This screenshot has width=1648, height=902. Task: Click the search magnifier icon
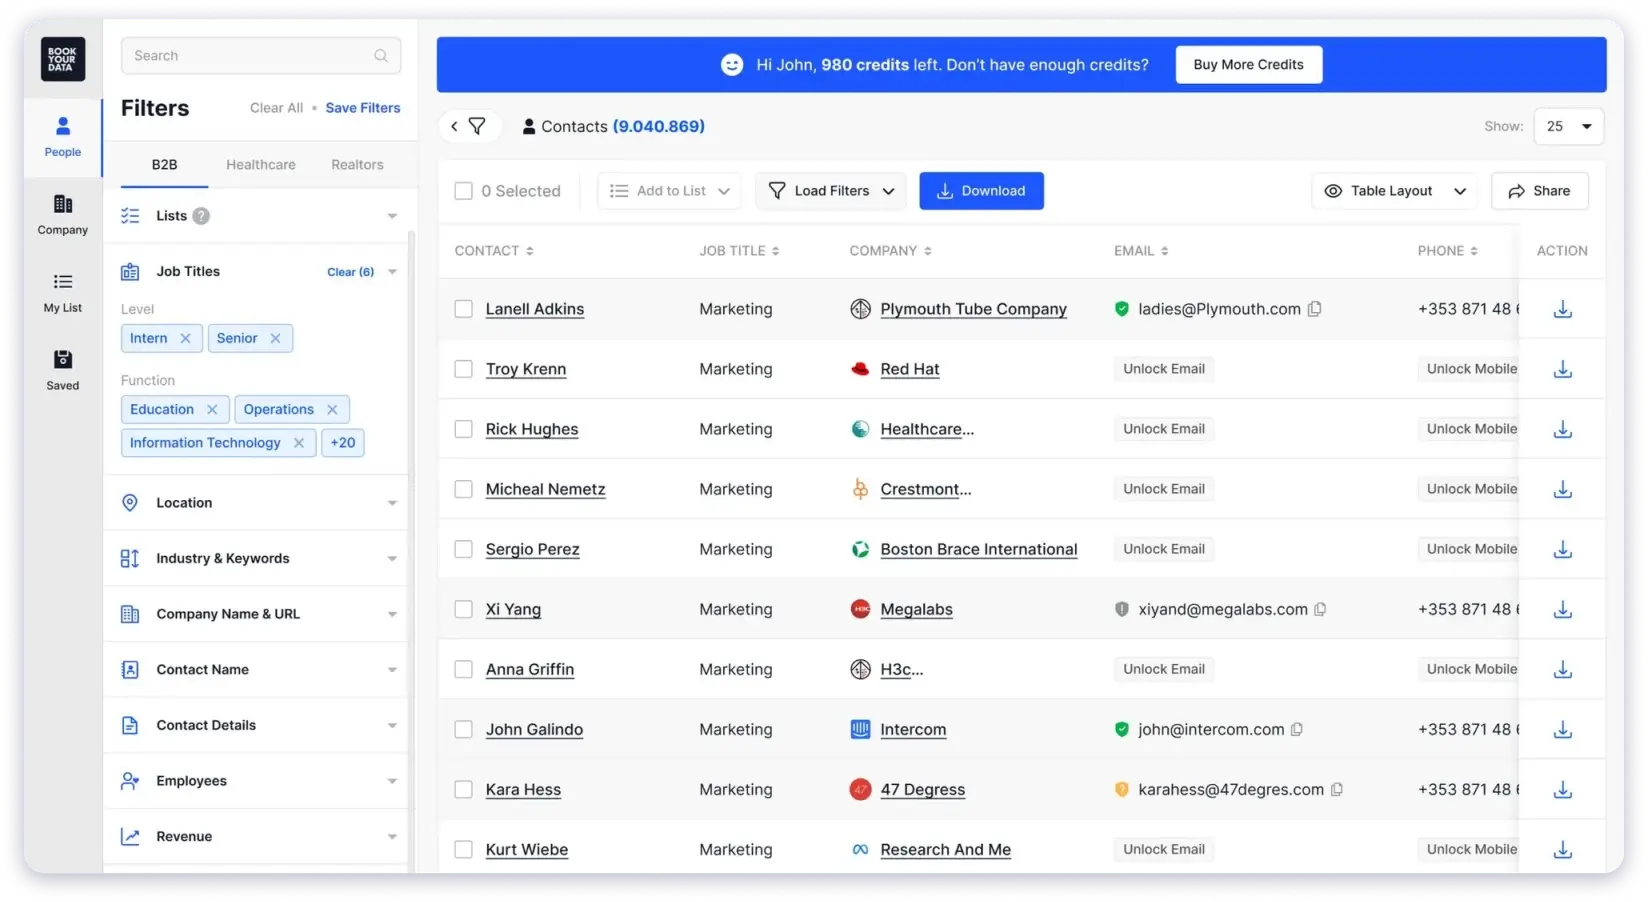tap(381, 56)
